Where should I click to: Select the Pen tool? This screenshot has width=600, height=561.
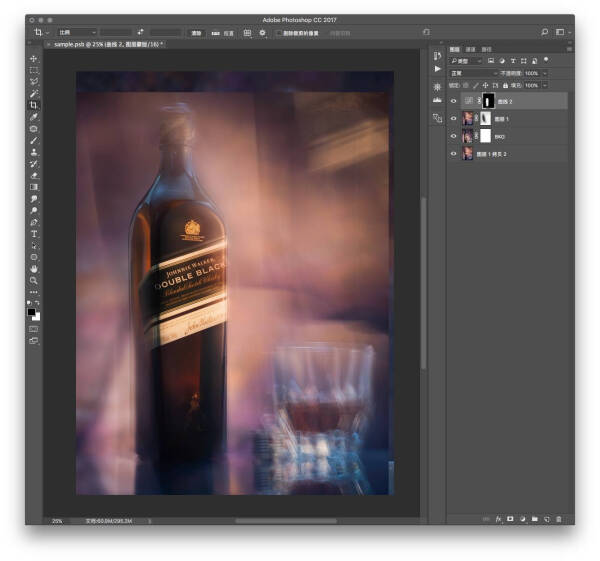[34, 222]
